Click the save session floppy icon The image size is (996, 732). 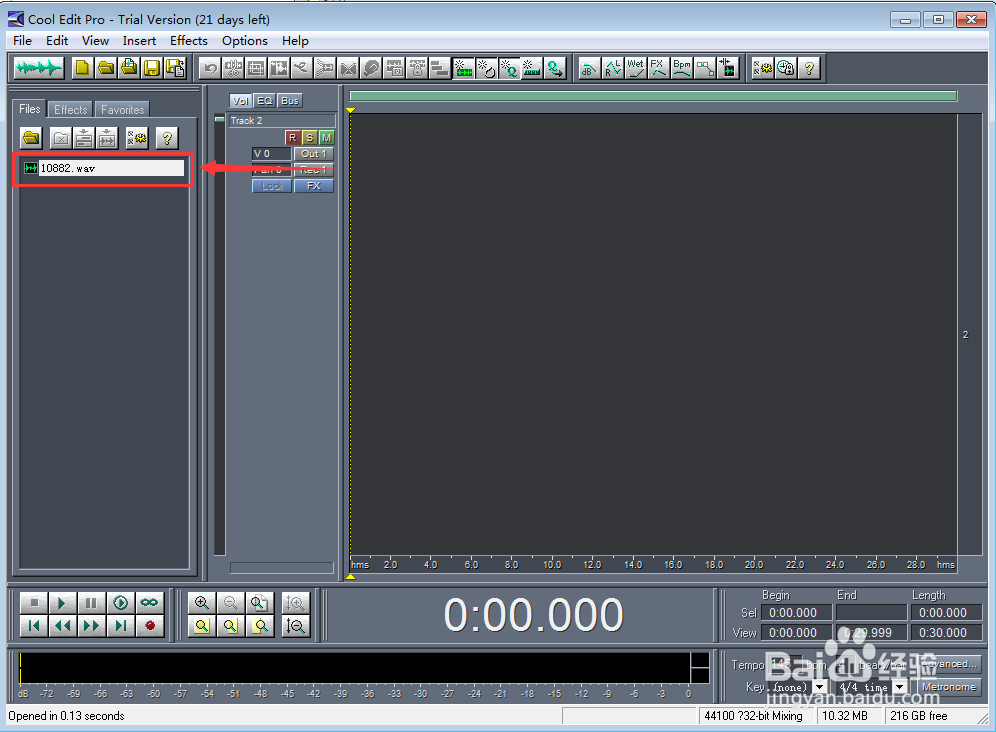[x=152, y=67]
